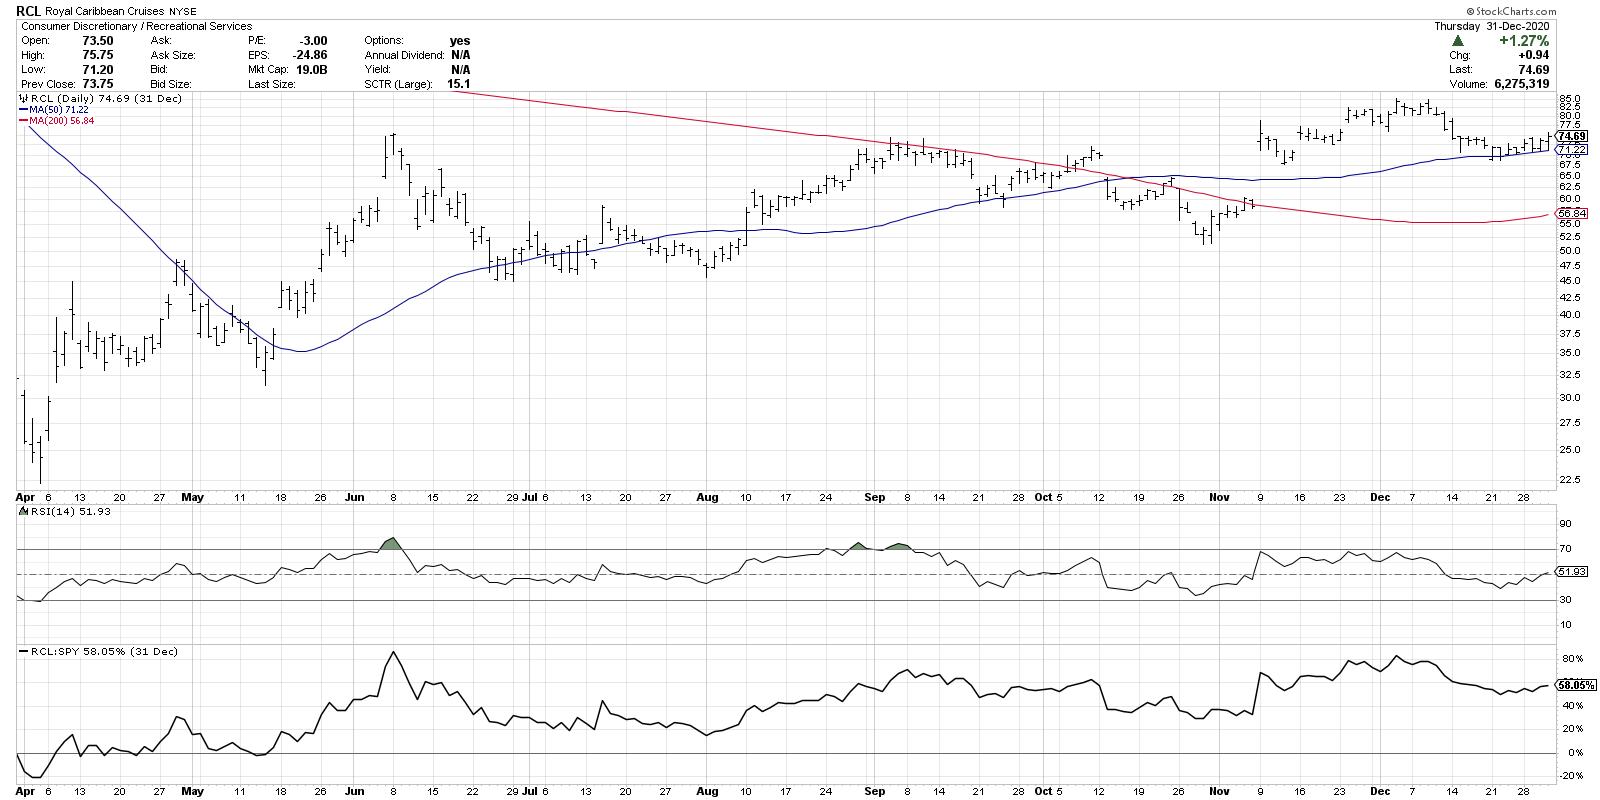Click the Ask Size label
This screenshot has height=800, width=1600.
coord(171,55)
